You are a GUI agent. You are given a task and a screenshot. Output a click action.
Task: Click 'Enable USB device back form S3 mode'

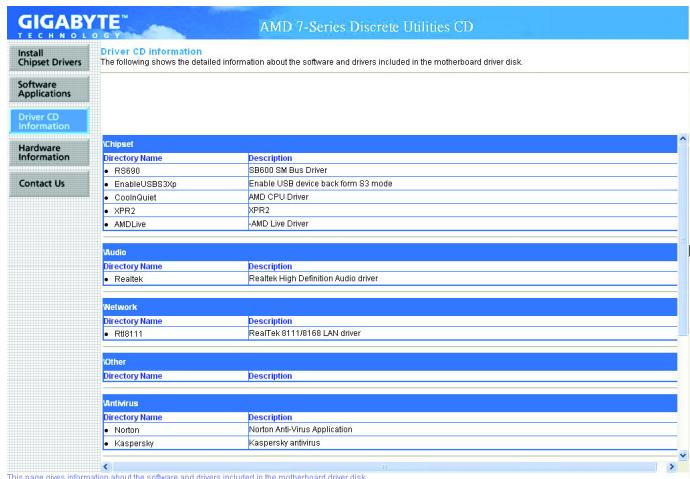tap(320, 184)
